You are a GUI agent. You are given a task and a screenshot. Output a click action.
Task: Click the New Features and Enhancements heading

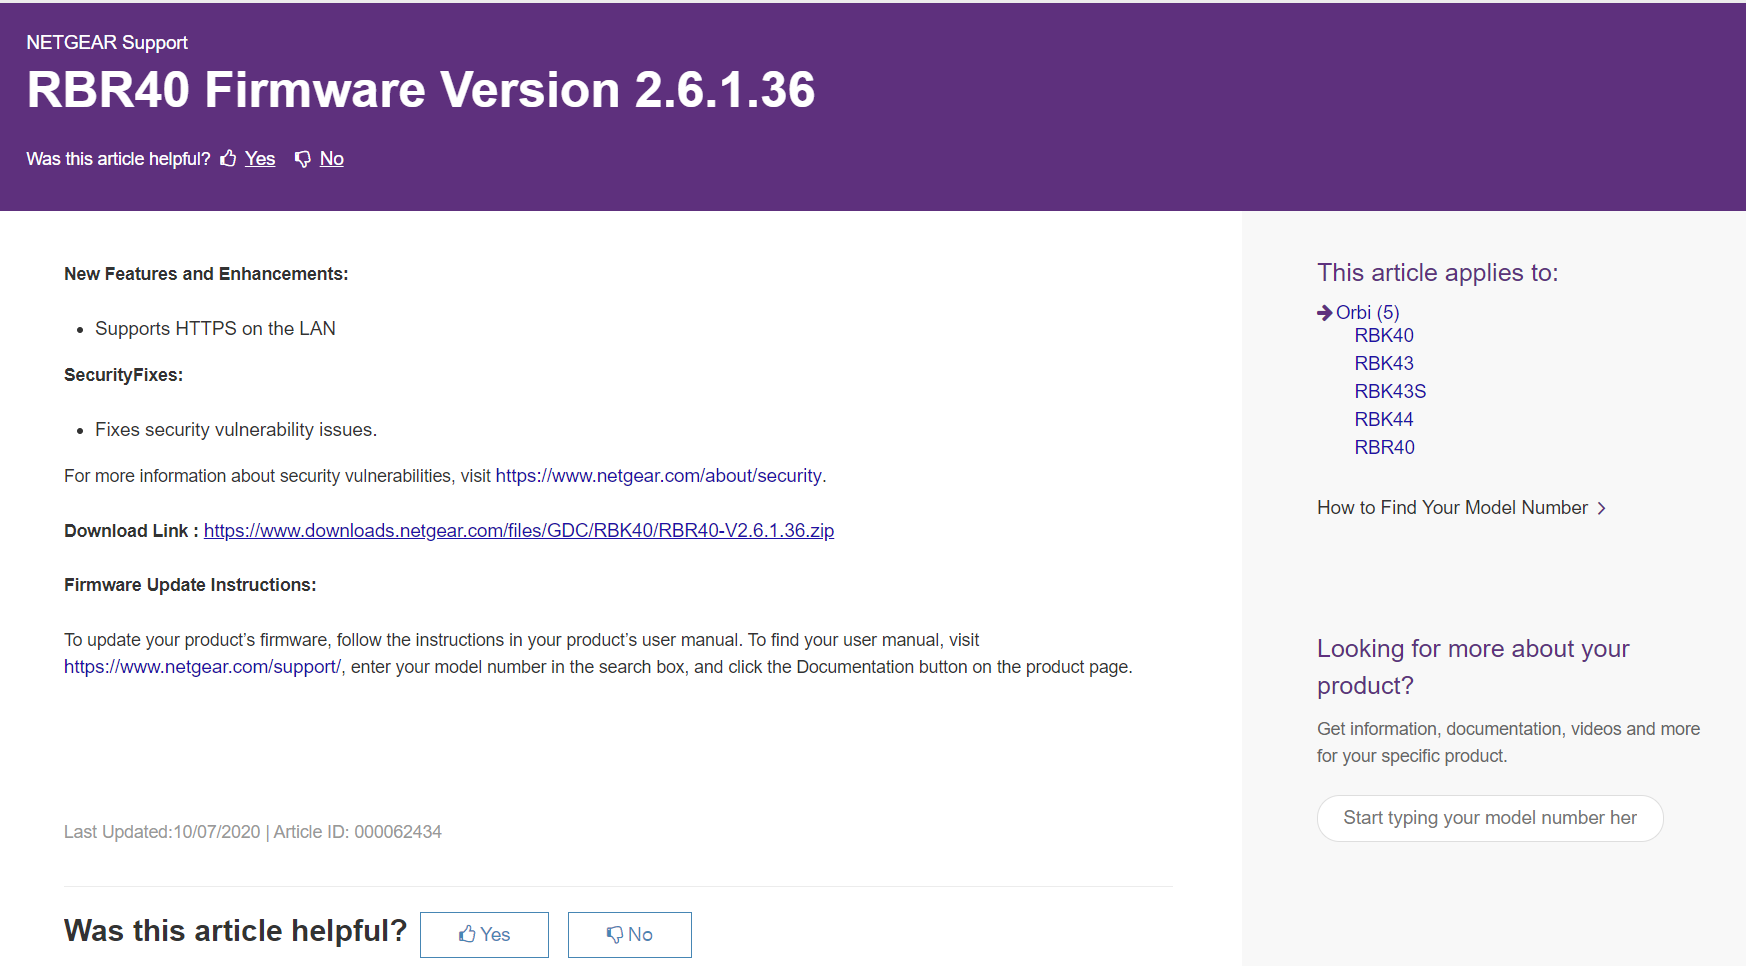206,274
